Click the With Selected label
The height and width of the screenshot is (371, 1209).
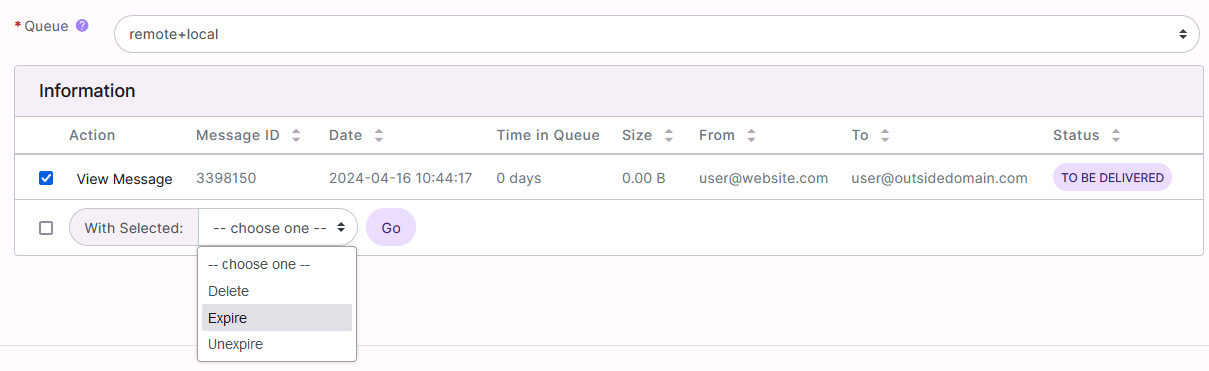pyautogui.click(x=134, y=228)
